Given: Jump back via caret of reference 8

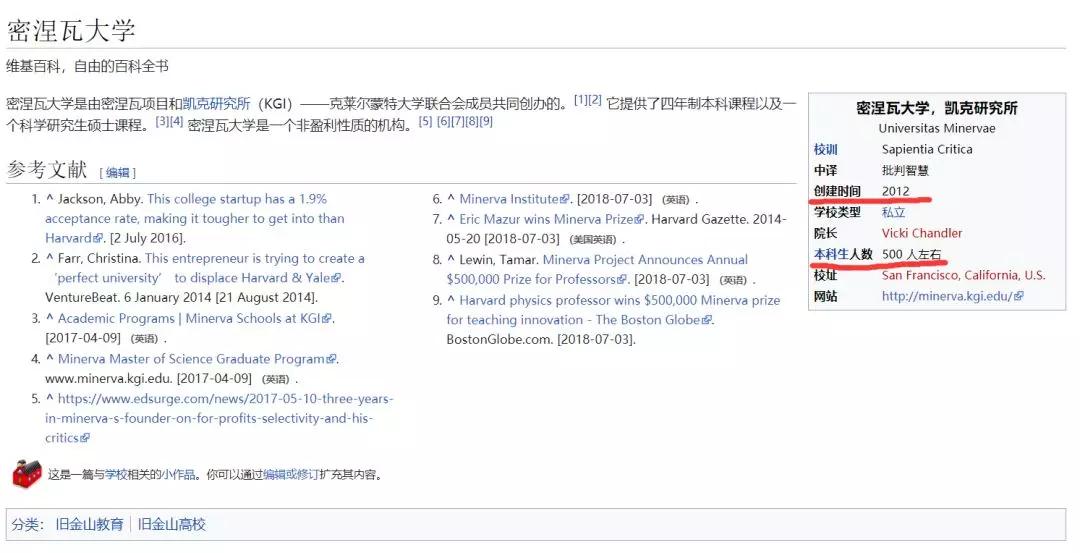Looking at the screenshot, I should click(450, 260).
